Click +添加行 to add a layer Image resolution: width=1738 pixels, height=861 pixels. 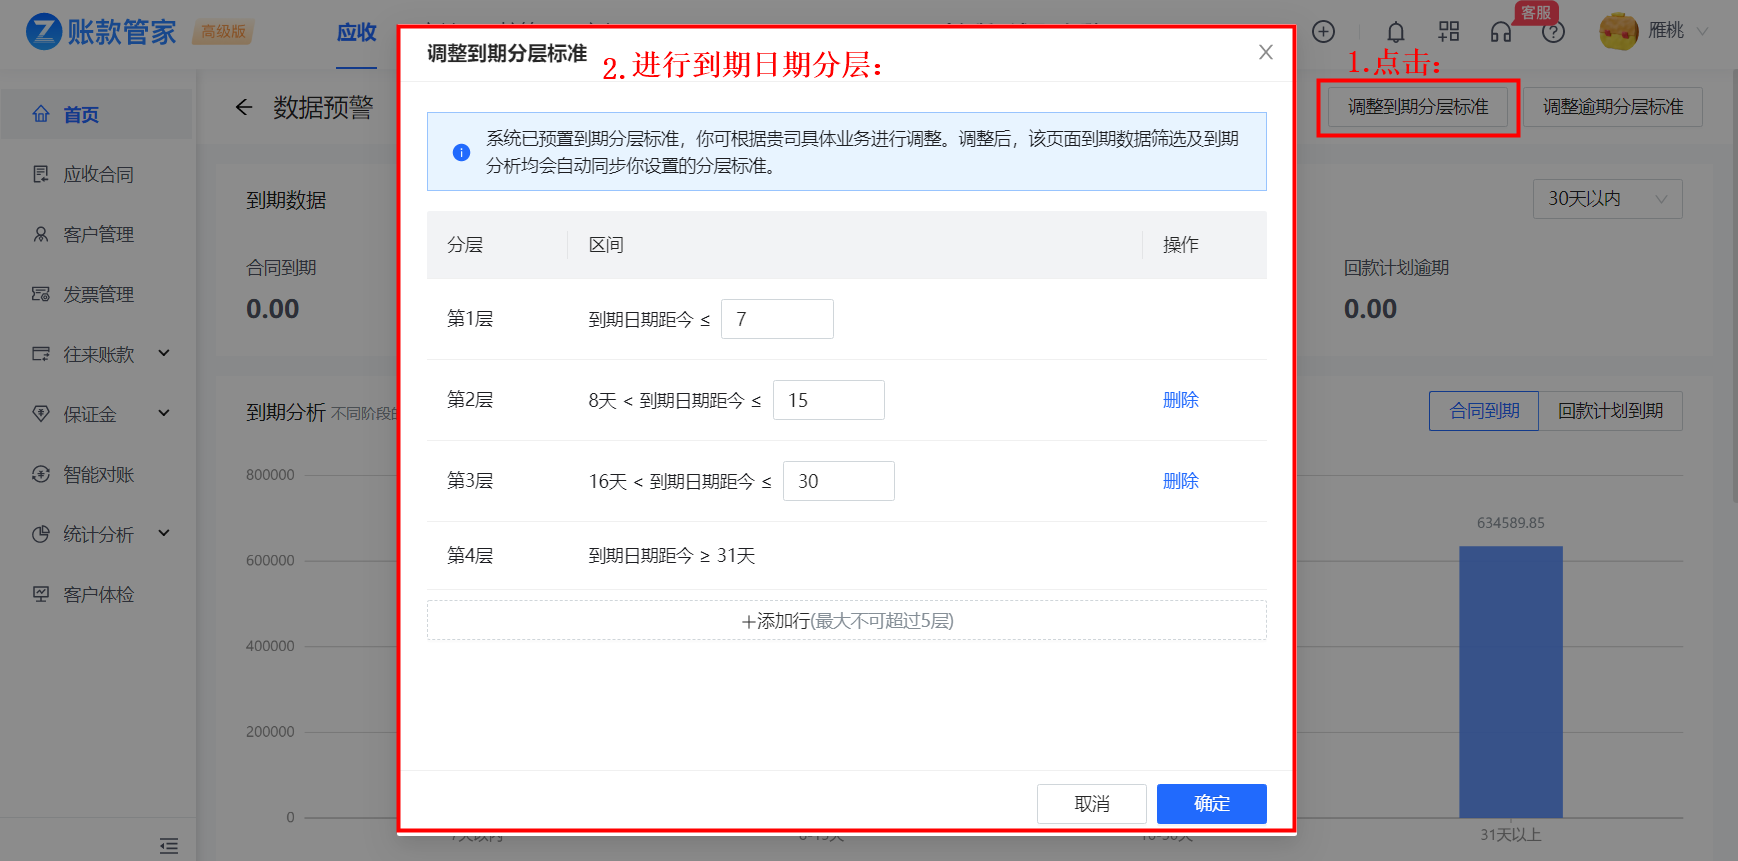[x=846, y=620]
